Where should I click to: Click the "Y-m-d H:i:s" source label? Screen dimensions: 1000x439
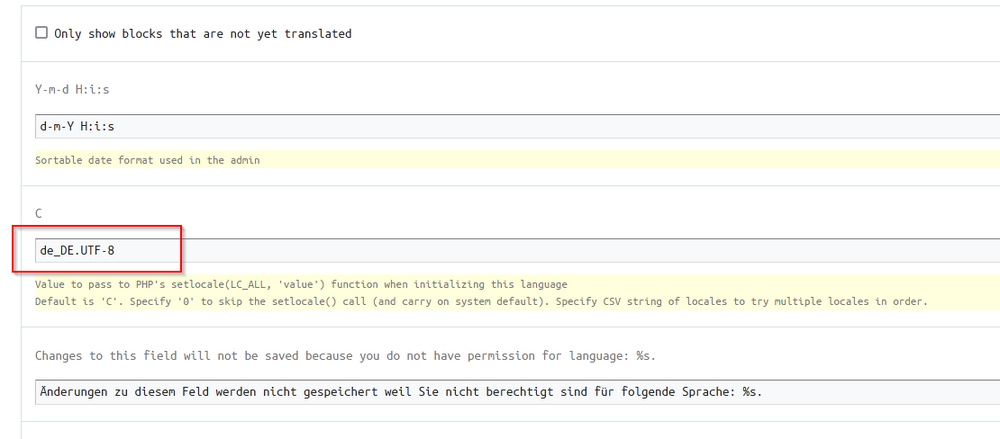pyautogui.click(x=74, y=88)
